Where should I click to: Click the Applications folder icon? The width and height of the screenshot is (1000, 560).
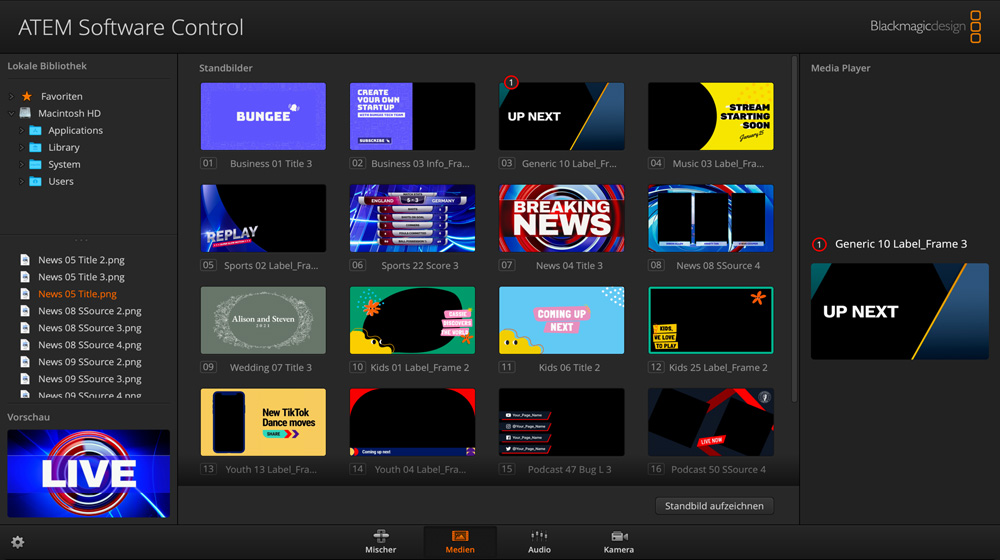[x=35, y=130]
